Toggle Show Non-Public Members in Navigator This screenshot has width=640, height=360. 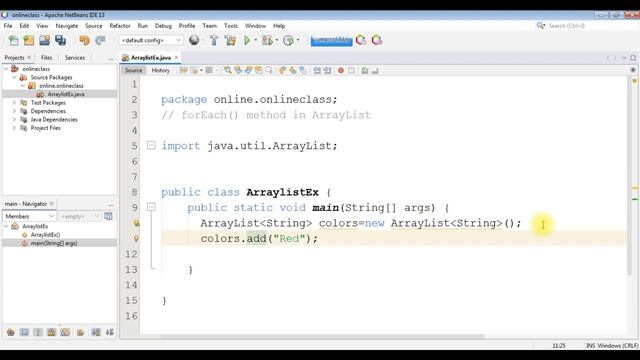51,332
